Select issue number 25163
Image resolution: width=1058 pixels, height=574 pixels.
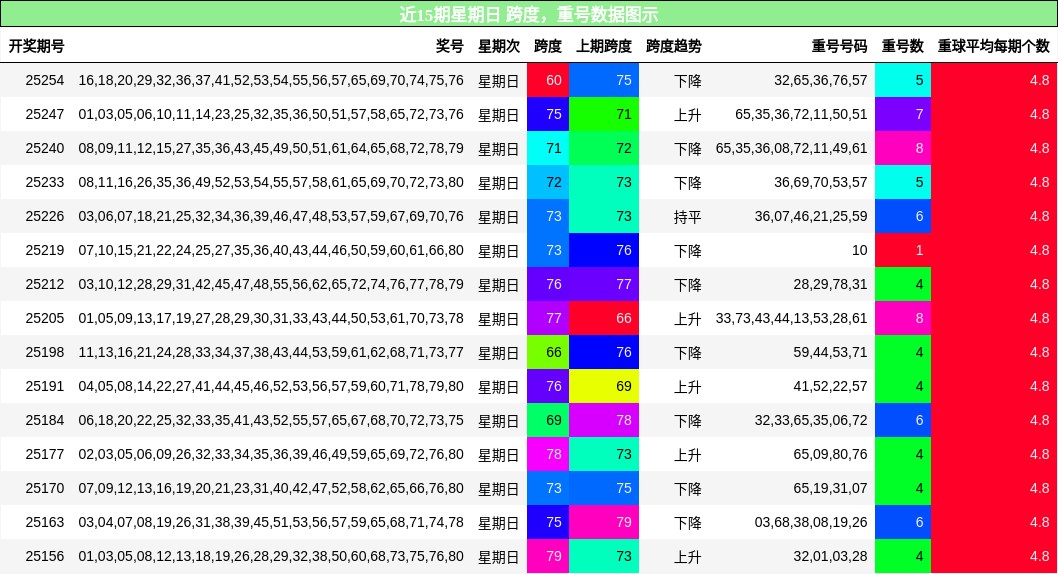click(x=45, y=522)
